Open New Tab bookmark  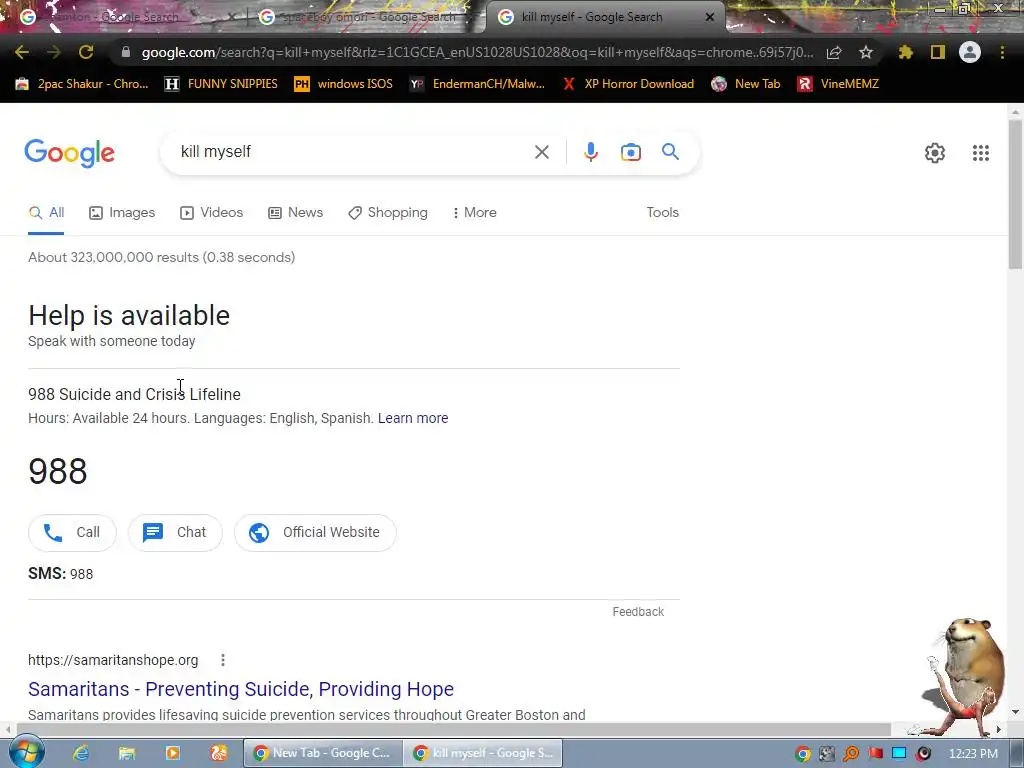pos(746,84)
